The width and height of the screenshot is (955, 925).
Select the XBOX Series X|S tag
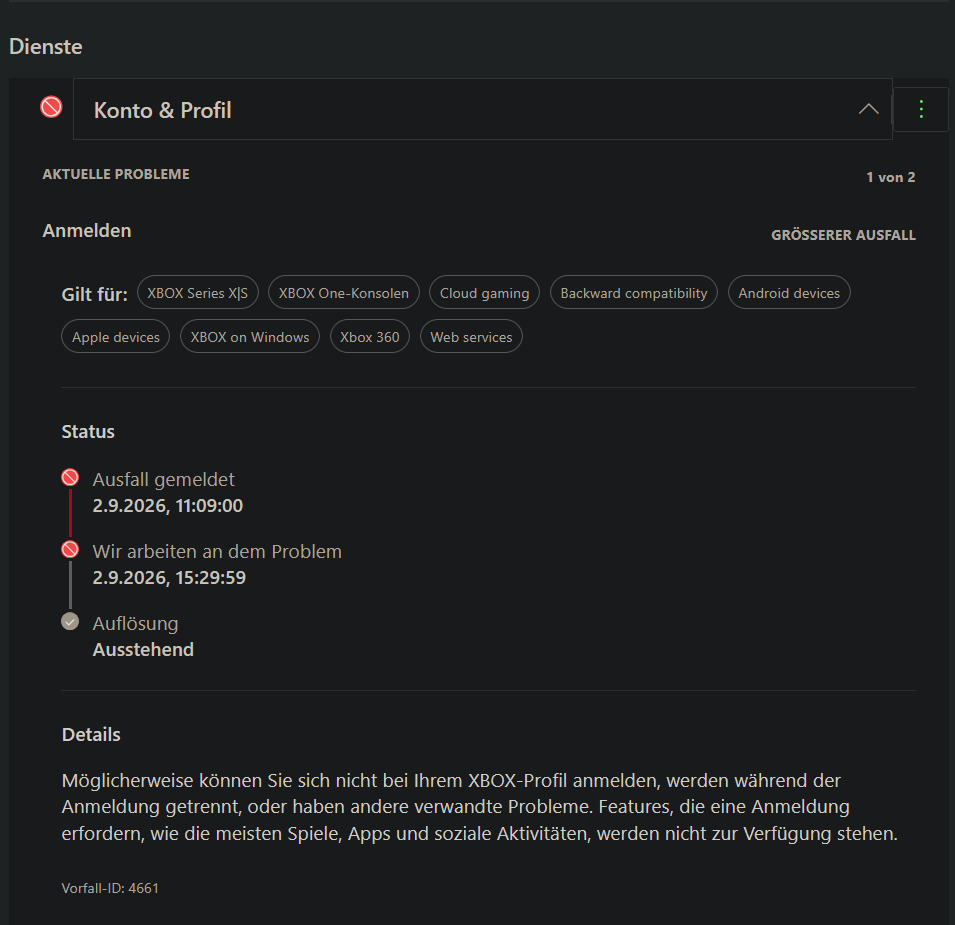point(198,293)
